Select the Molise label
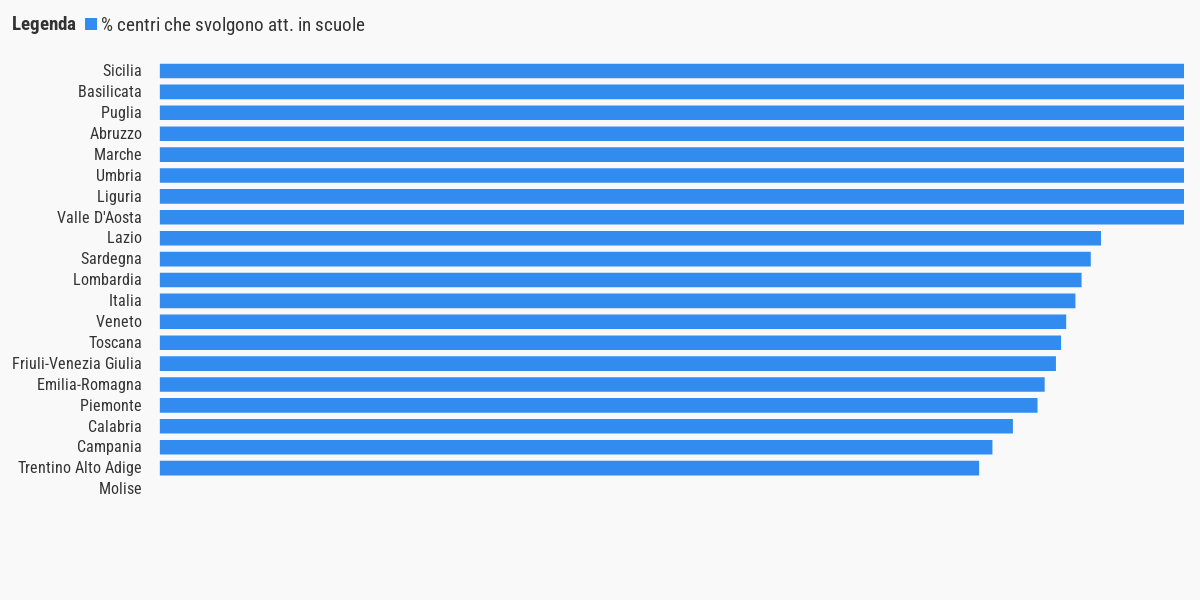This screenshot has width=1200, height=600. tap(120, 489)
